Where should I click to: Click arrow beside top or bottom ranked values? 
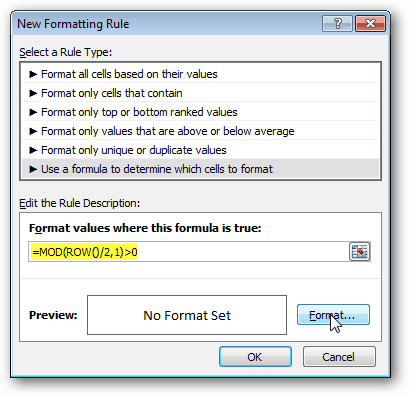[x=33, y=112]
